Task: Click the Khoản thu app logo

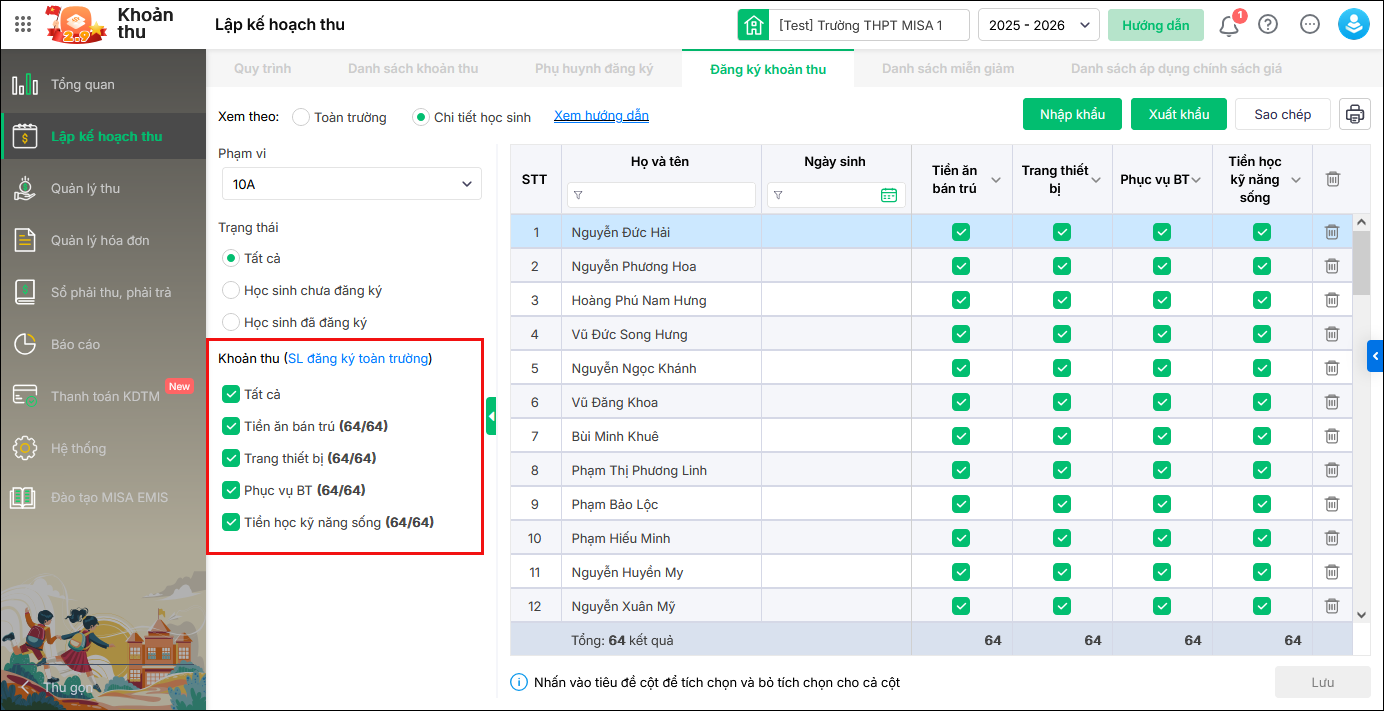Action: pos(75,25)
